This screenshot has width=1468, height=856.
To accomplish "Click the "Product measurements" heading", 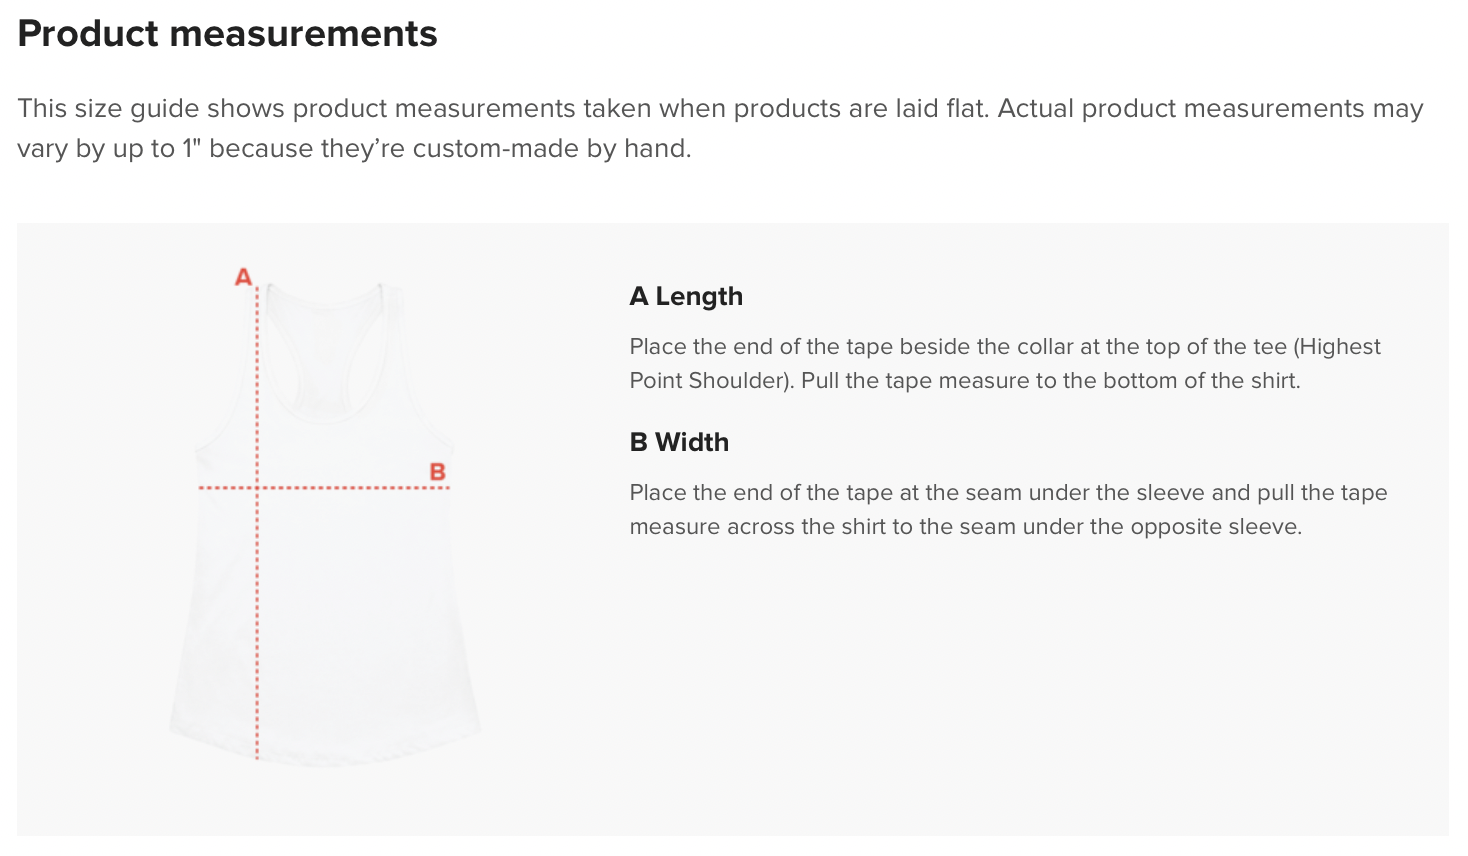I will click(227, 34).
